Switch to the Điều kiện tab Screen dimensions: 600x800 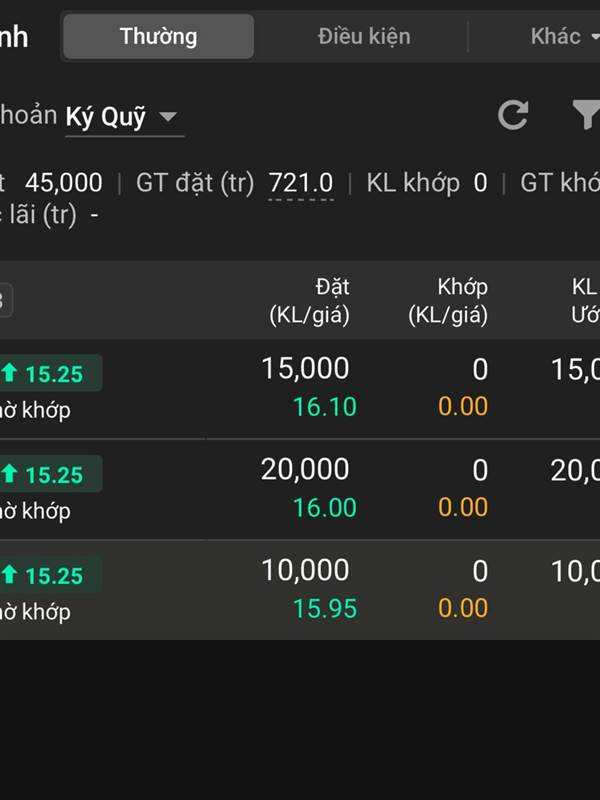[364, 36]
